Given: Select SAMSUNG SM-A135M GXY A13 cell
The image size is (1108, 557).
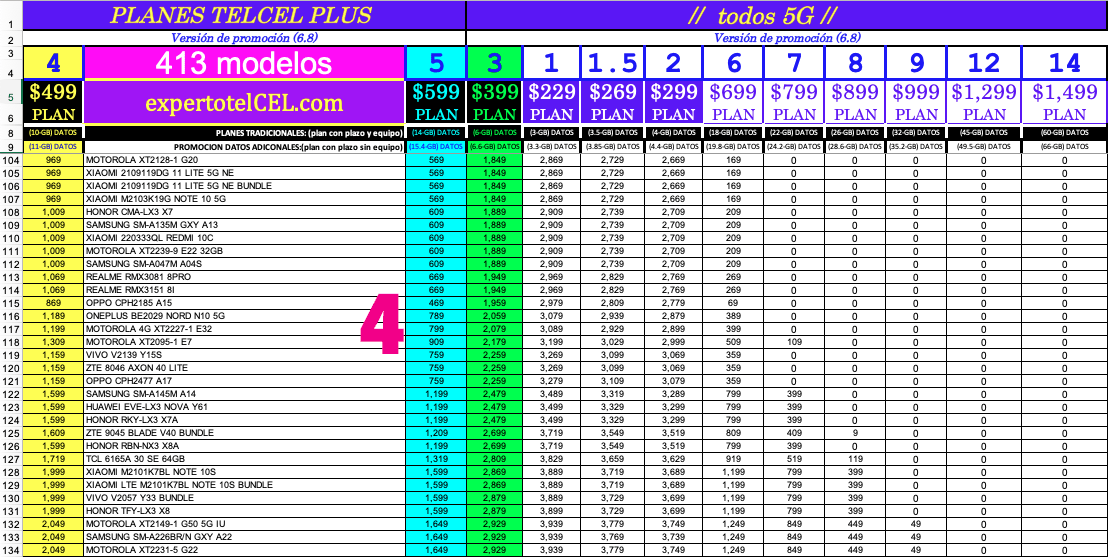Looking at the screenshot, I should tap(244, 225).
